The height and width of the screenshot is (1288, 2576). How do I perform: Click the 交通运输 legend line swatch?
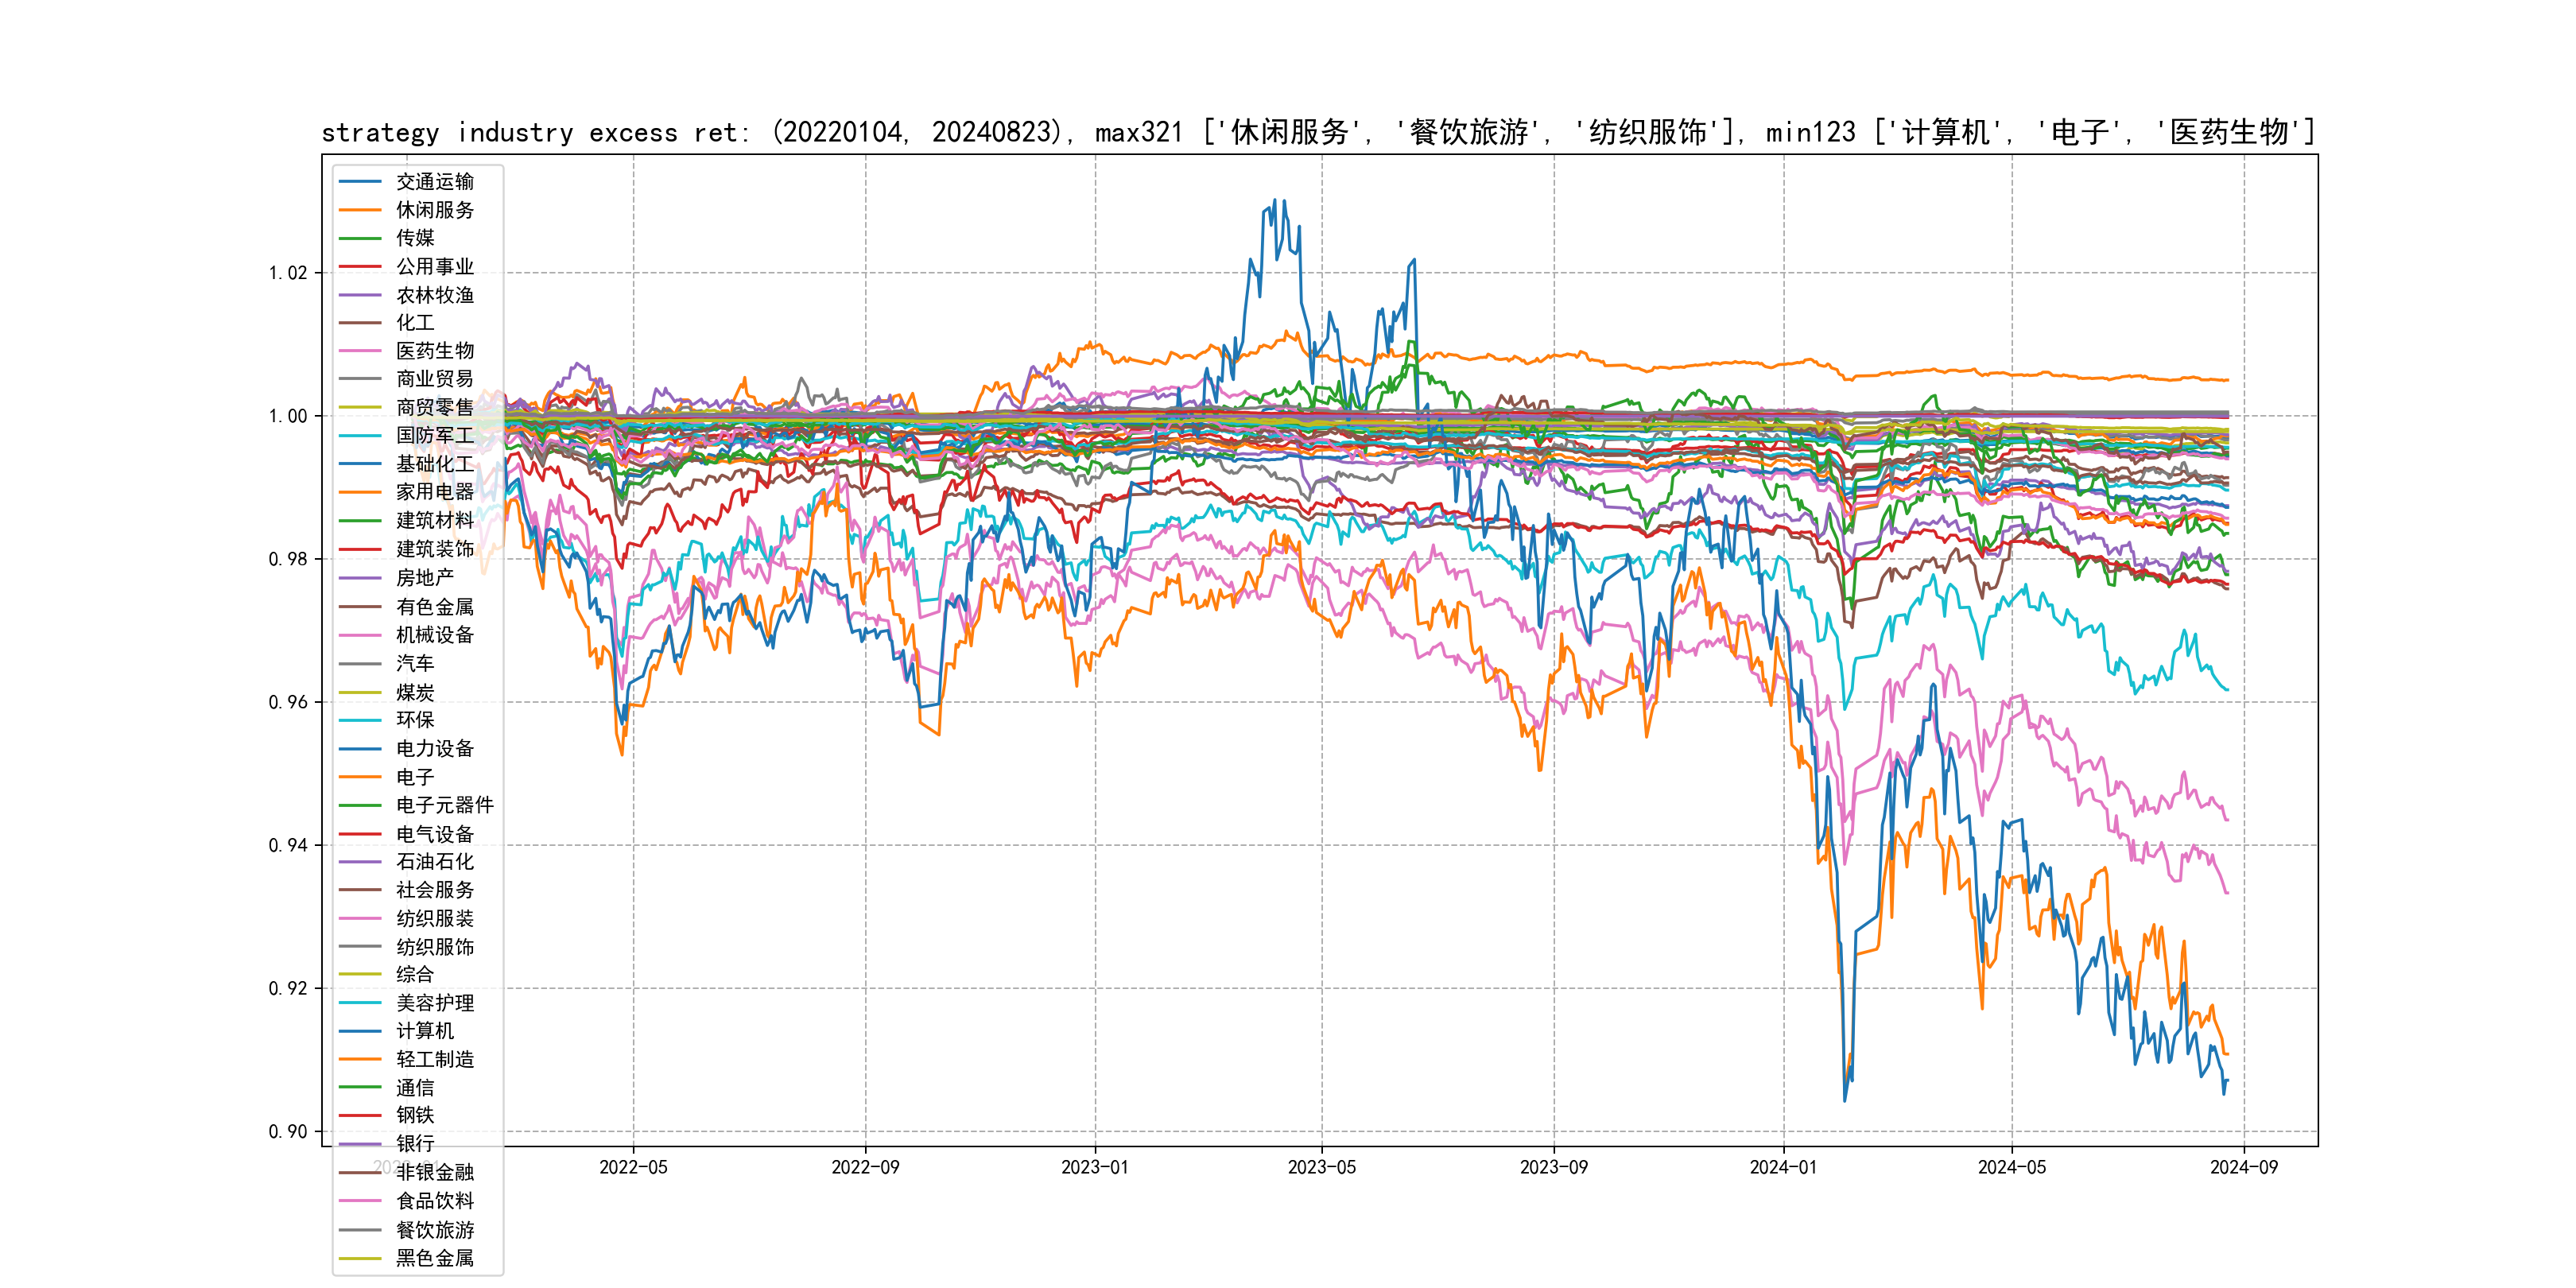[x=360, y=182]
